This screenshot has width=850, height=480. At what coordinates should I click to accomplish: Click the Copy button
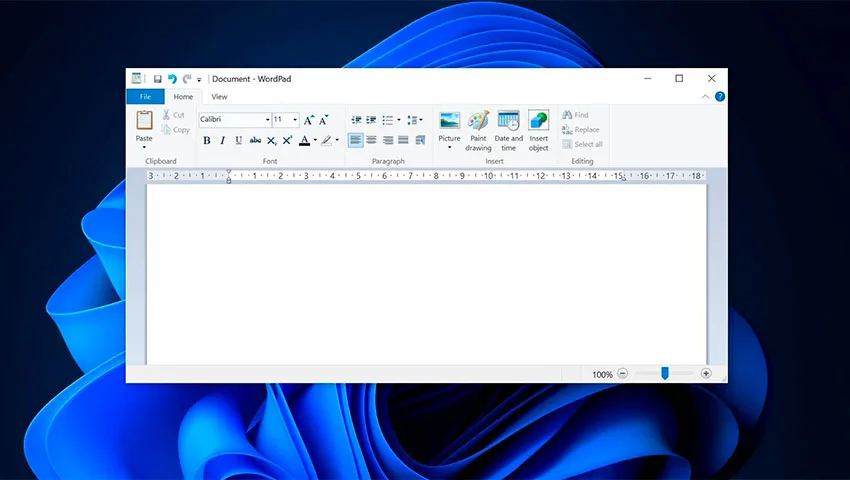click(176, 130)
